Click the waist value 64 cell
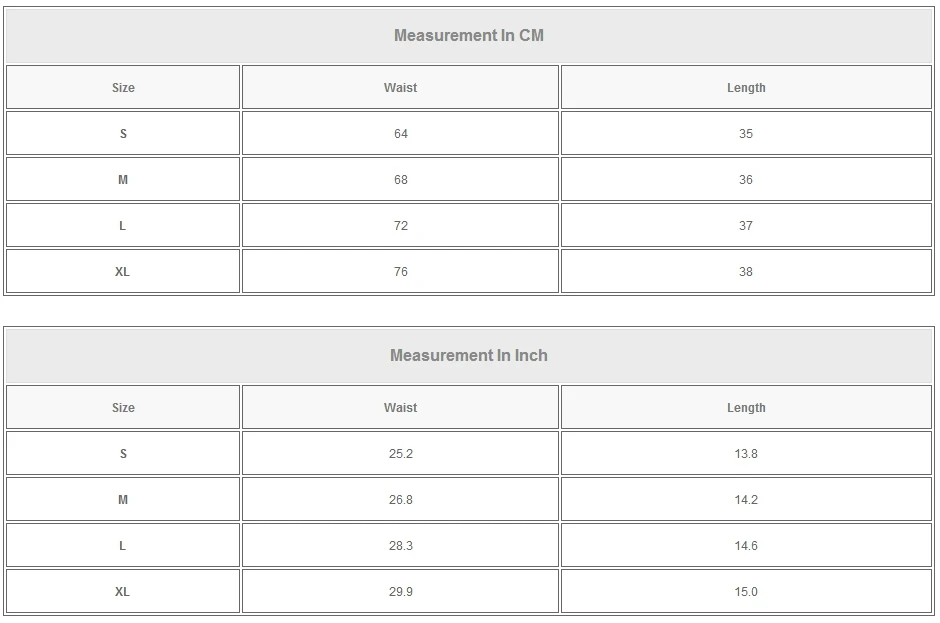940x623 pixels. coord(400,134)
